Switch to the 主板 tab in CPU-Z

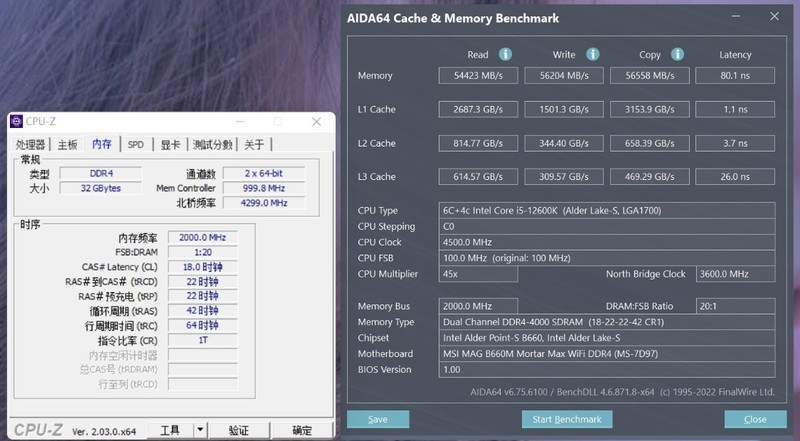[67, 145]
